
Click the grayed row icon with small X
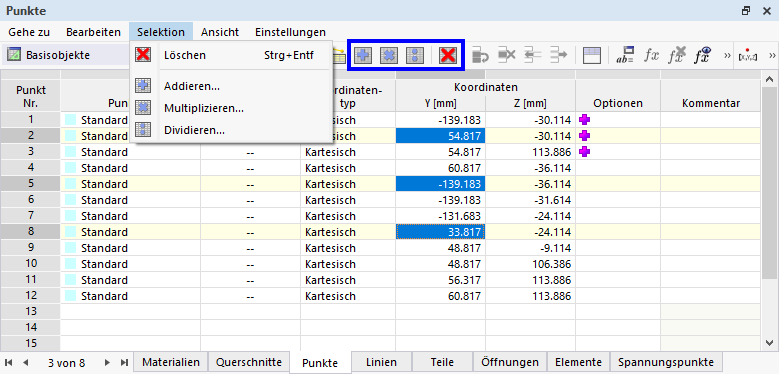pos(506,55)
